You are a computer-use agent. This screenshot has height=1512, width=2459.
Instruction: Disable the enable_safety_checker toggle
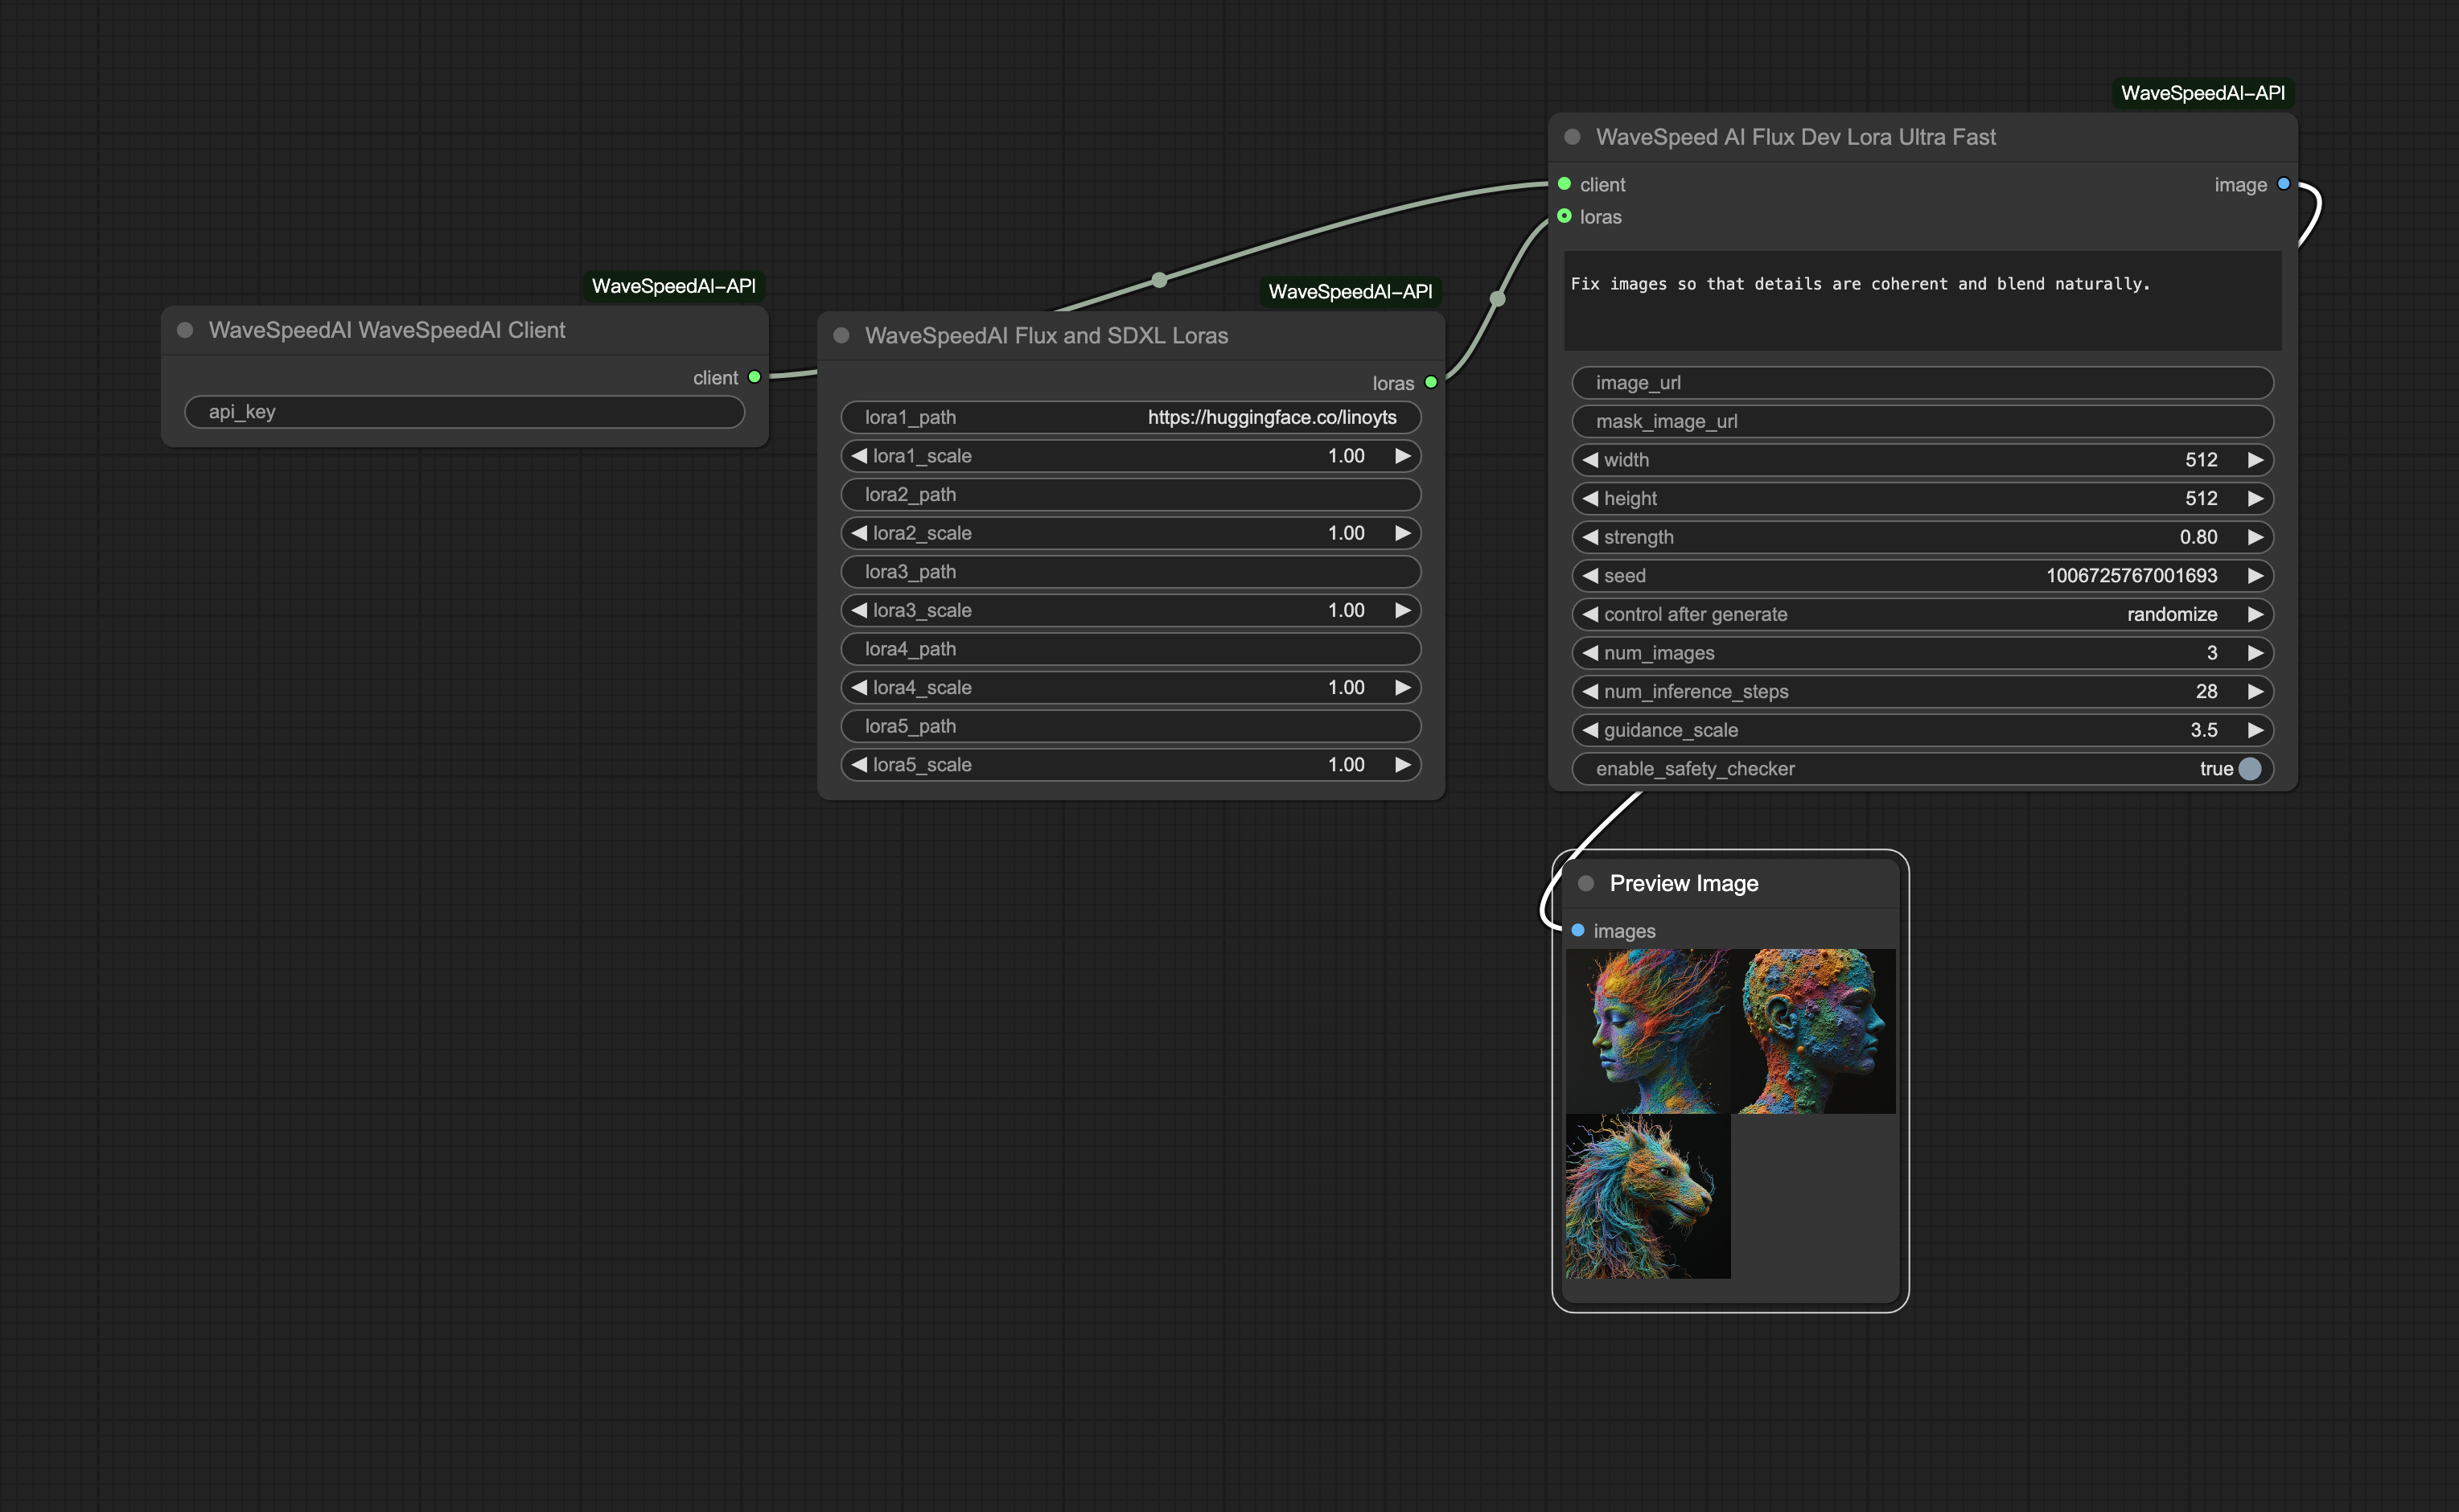[2249, 768]
